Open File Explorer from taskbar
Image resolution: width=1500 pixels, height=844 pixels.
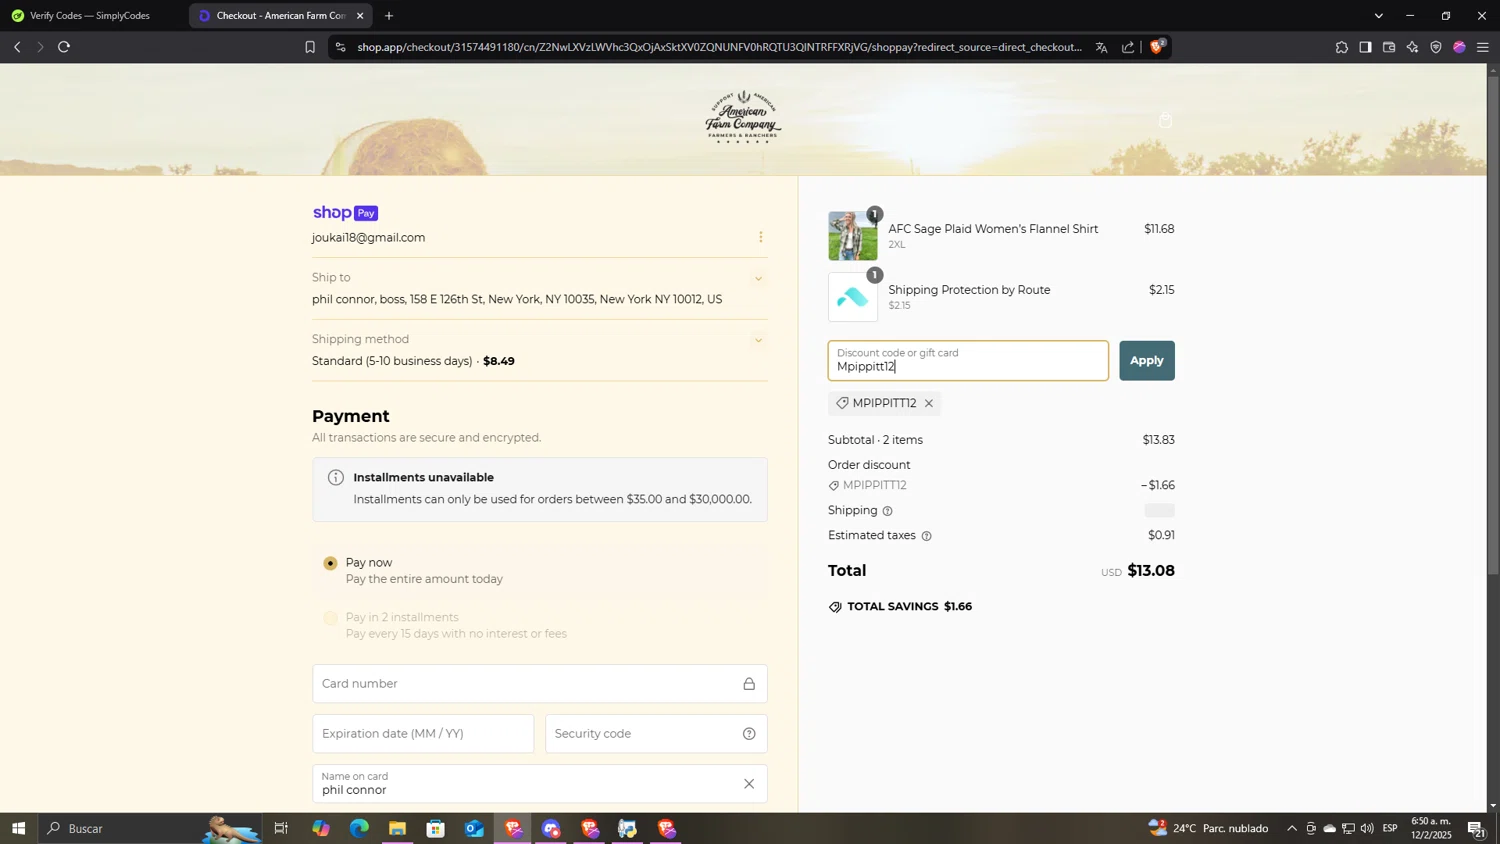point(397,828)
